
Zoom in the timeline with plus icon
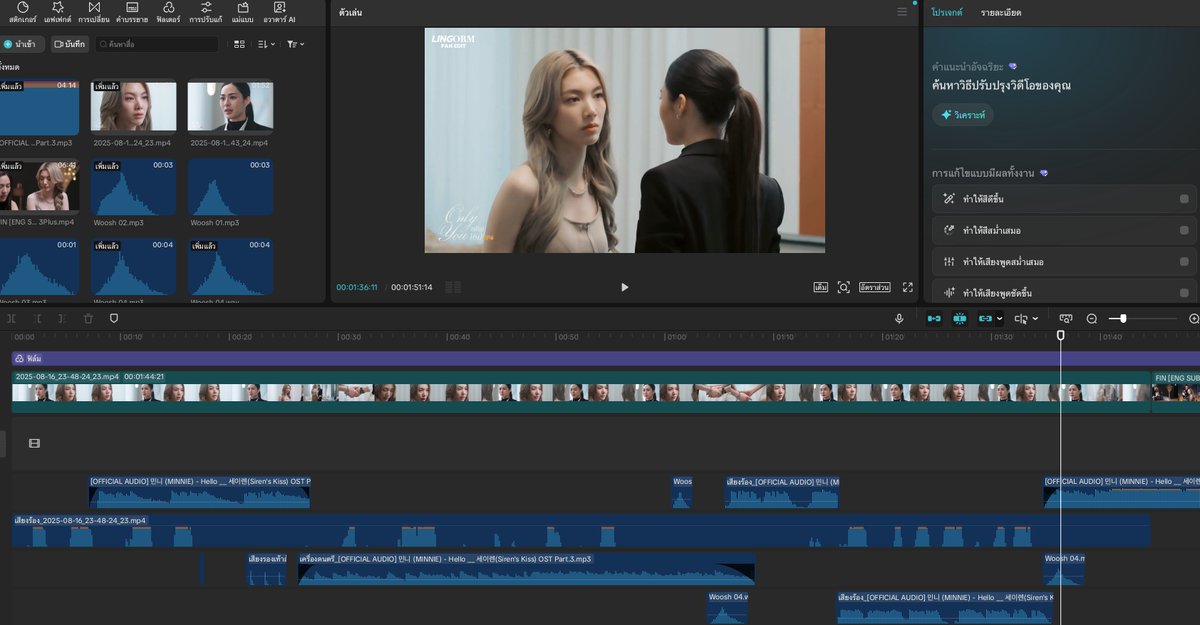coord(1194,318)
